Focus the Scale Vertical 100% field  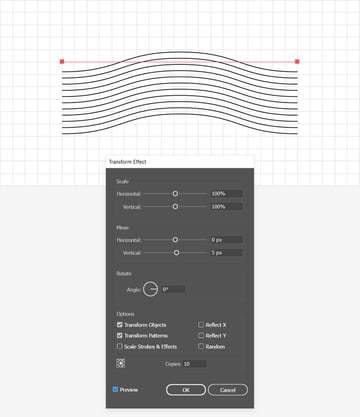tap(226, 207)
